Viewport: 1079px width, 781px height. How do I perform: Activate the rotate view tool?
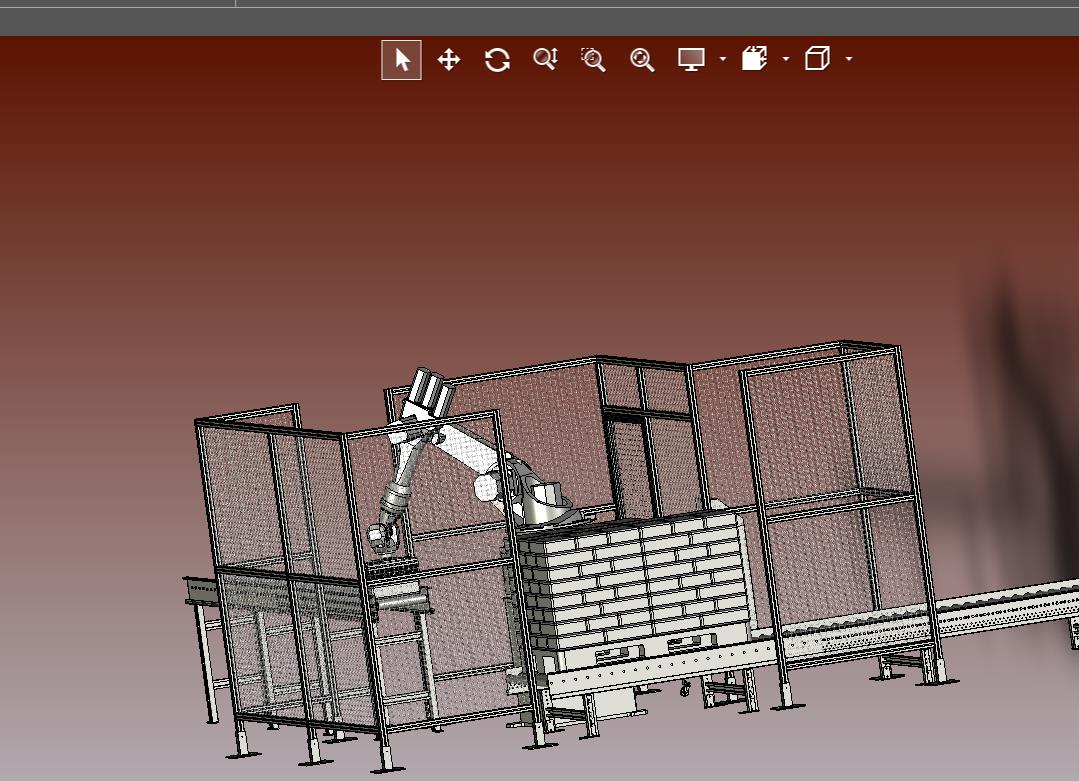[497, 60]
